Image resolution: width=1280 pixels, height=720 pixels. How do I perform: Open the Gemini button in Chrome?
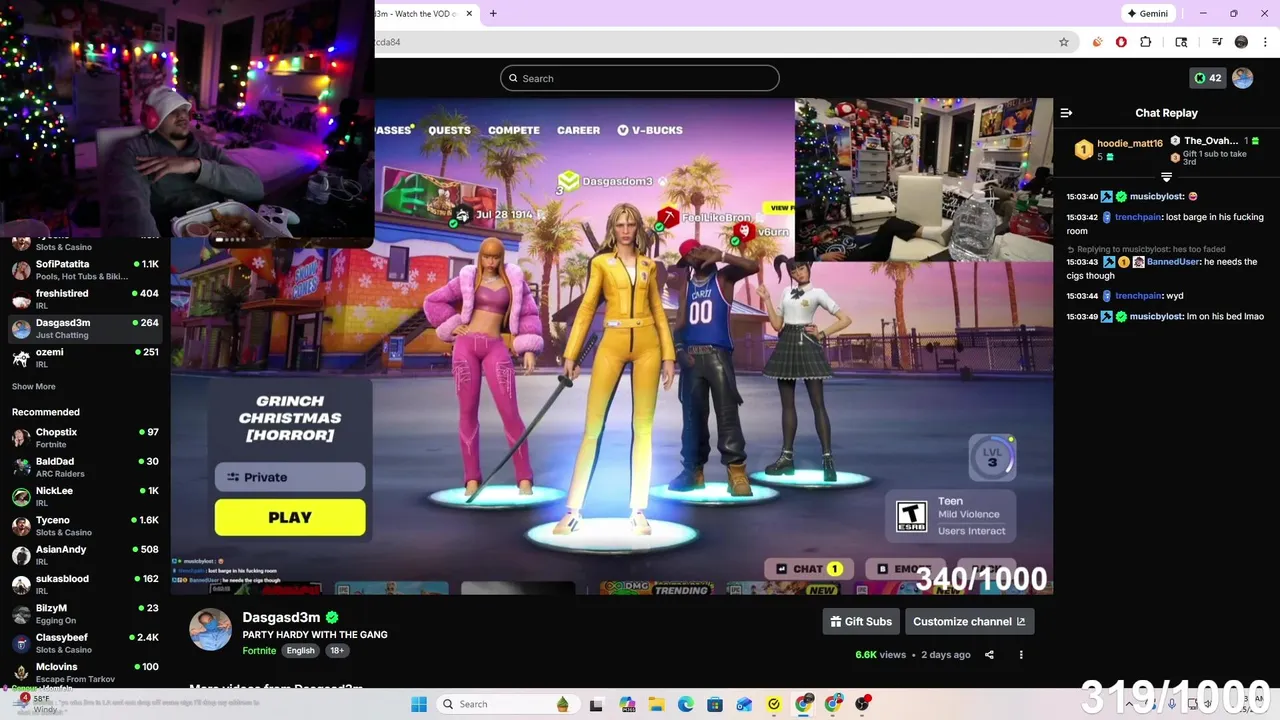click(1147, 14)
